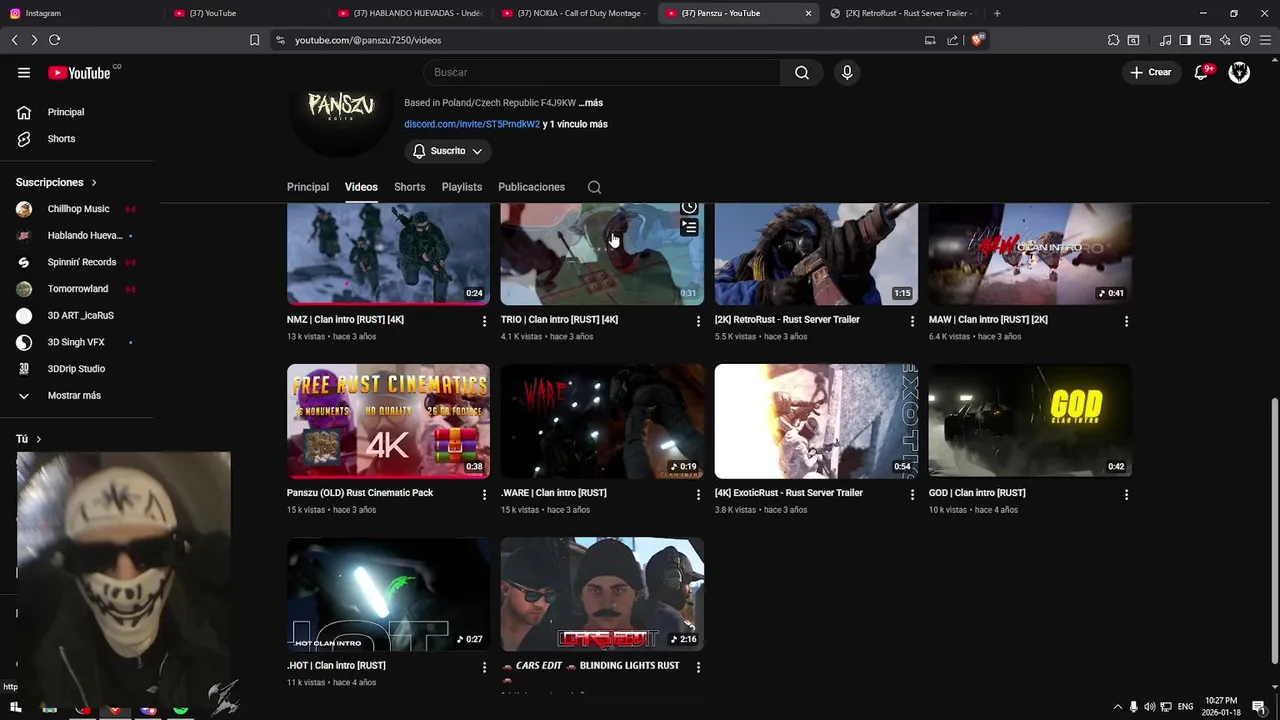
Task: Open the FREE RUST CINEMATICS thumbnail
Action: tap(388, 421)
